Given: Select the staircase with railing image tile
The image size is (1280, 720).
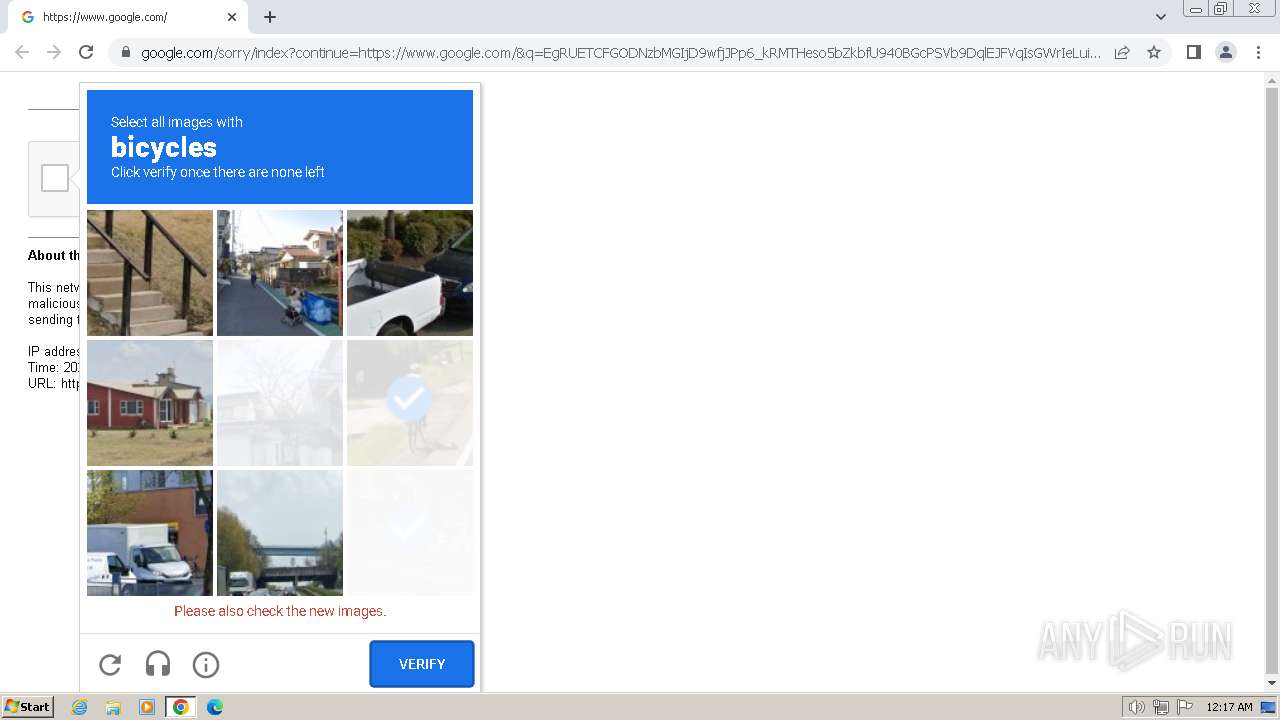Looking at the screenshot, I should (150, 273).
